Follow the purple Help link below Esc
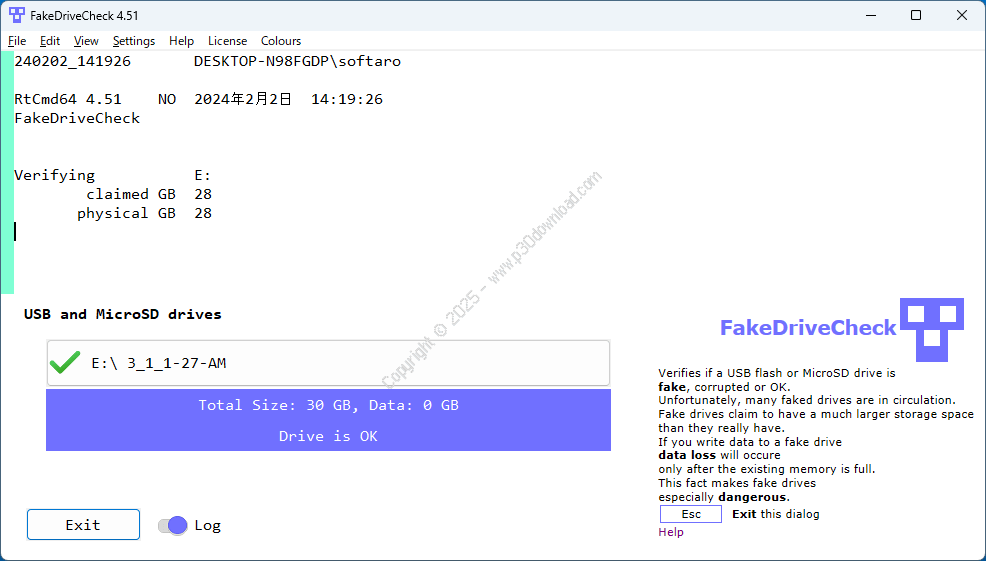The width and height of the screenshot is (986, 561). pyautogui.click(x=671, y=532)
